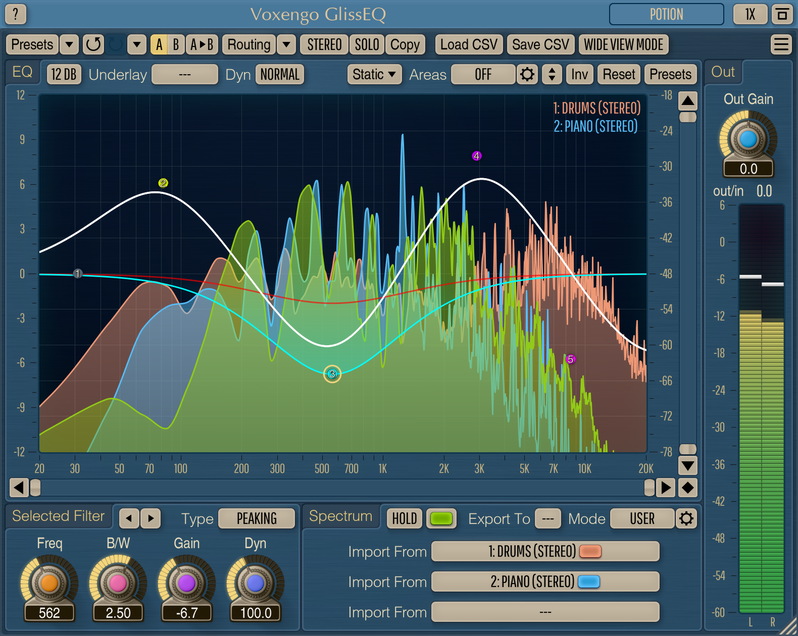Screen dimensions: 798x636
Task: Click the Out Gain knob
Action: [x=748, y=138]
